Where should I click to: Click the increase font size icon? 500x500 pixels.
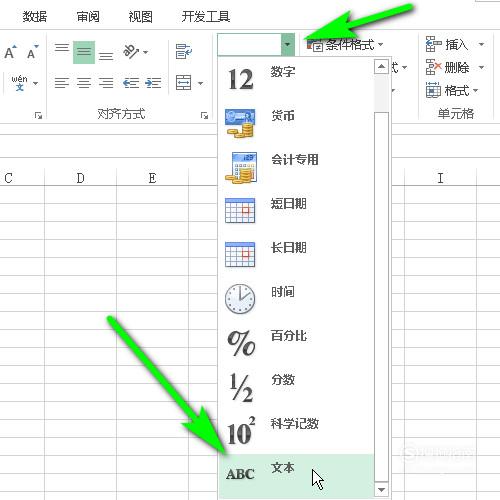(x=10, y=52)
